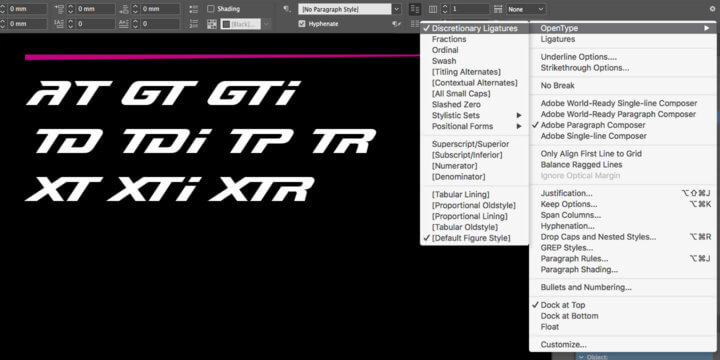Click the columns count stepper arrows
Image resolution: width=720 pixels, height=360 pixels.
[x=444, y=9]
